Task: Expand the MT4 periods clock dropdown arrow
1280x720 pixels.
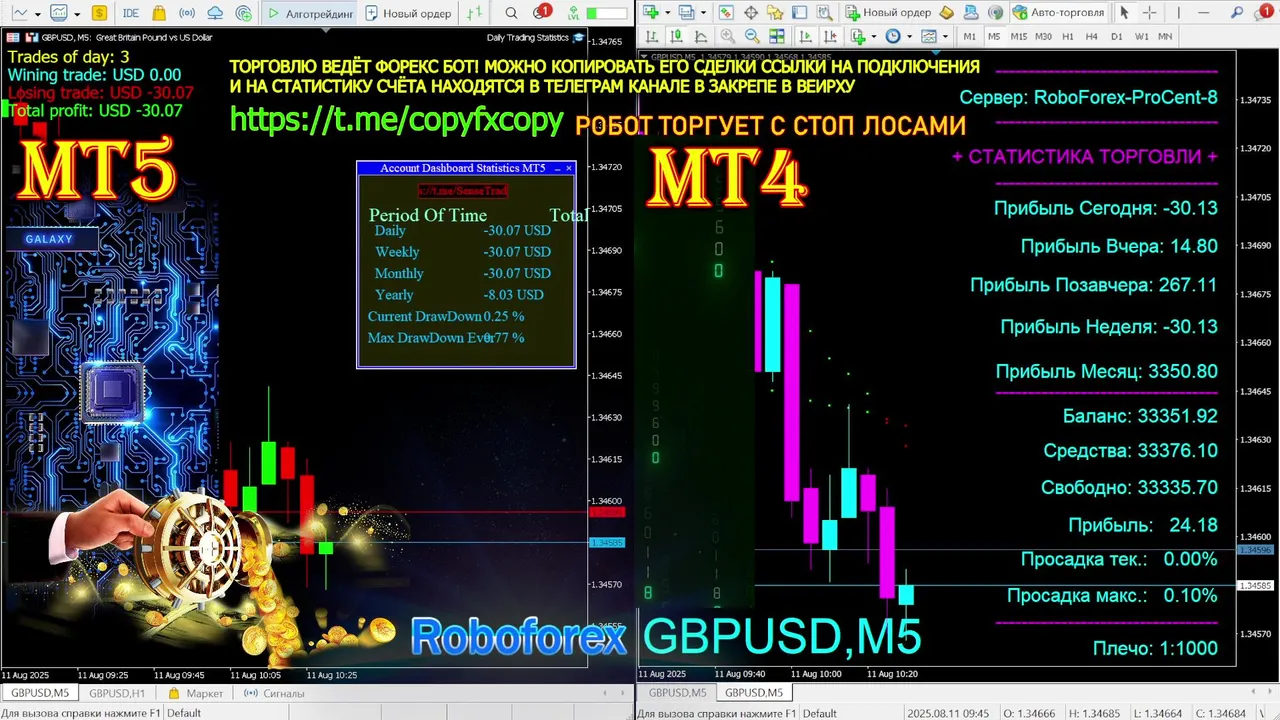Action: pyautogui.click(x=909, y=37)
